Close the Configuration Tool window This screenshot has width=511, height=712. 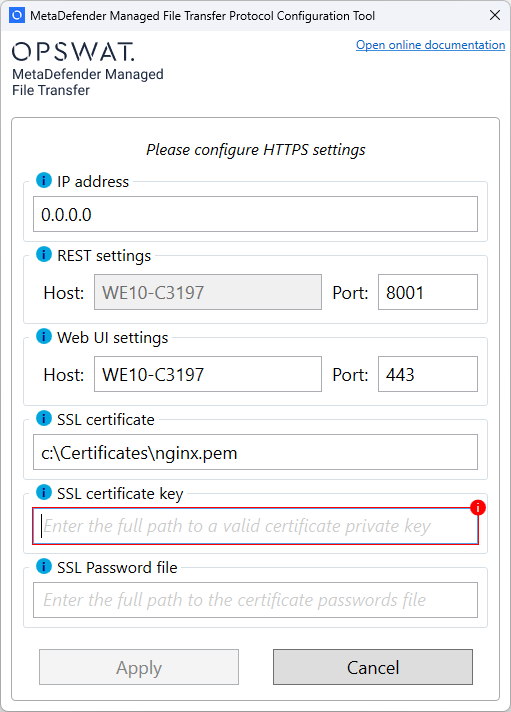495,15
